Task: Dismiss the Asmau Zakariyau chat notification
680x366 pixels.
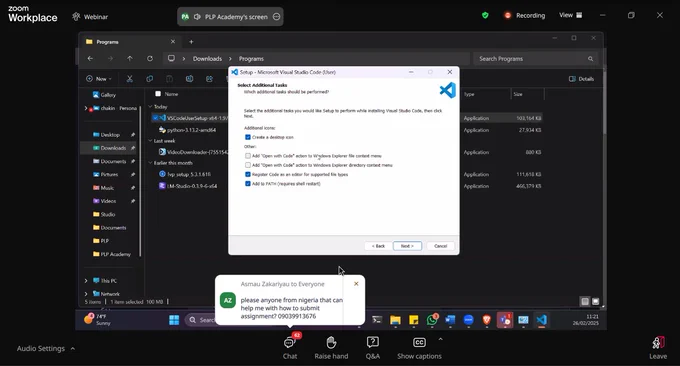Action: pyautogui.click(x=356, y=284)
